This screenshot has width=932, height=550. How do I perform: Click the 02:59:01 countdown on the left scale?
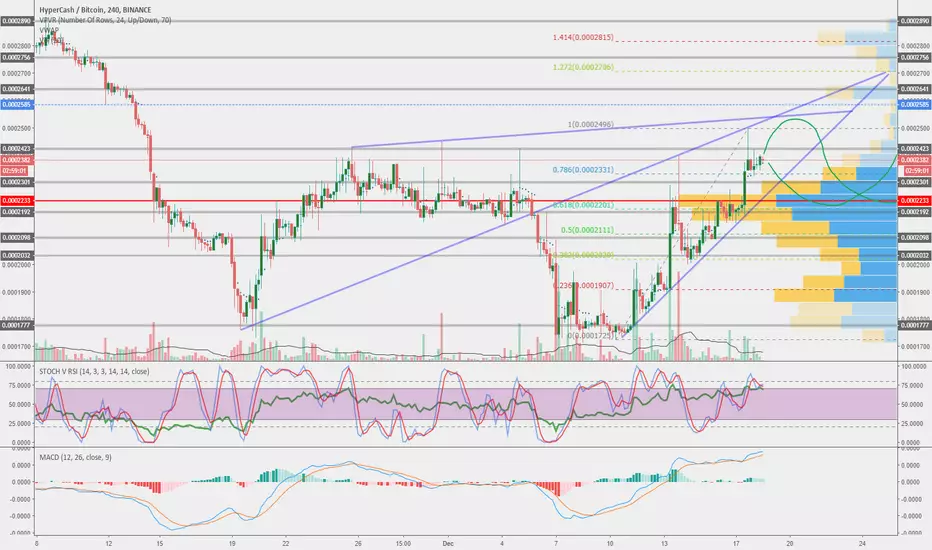coord(14,171)
